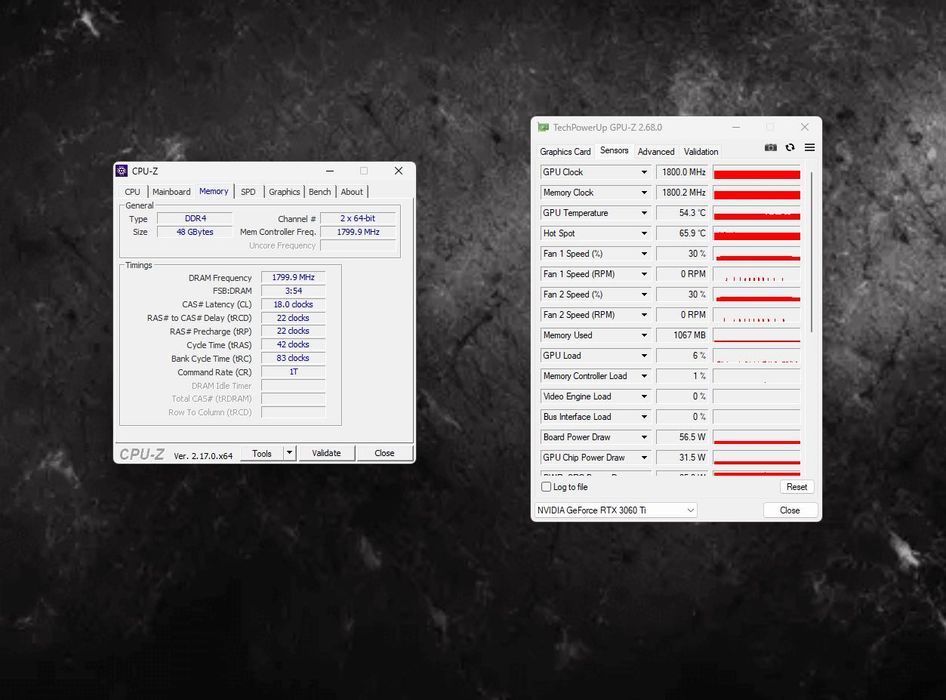The height and width of the screenshot is (700, 946).
Task: Click the GPU-Z screenshot camera icon
Action: coord(770,147)
